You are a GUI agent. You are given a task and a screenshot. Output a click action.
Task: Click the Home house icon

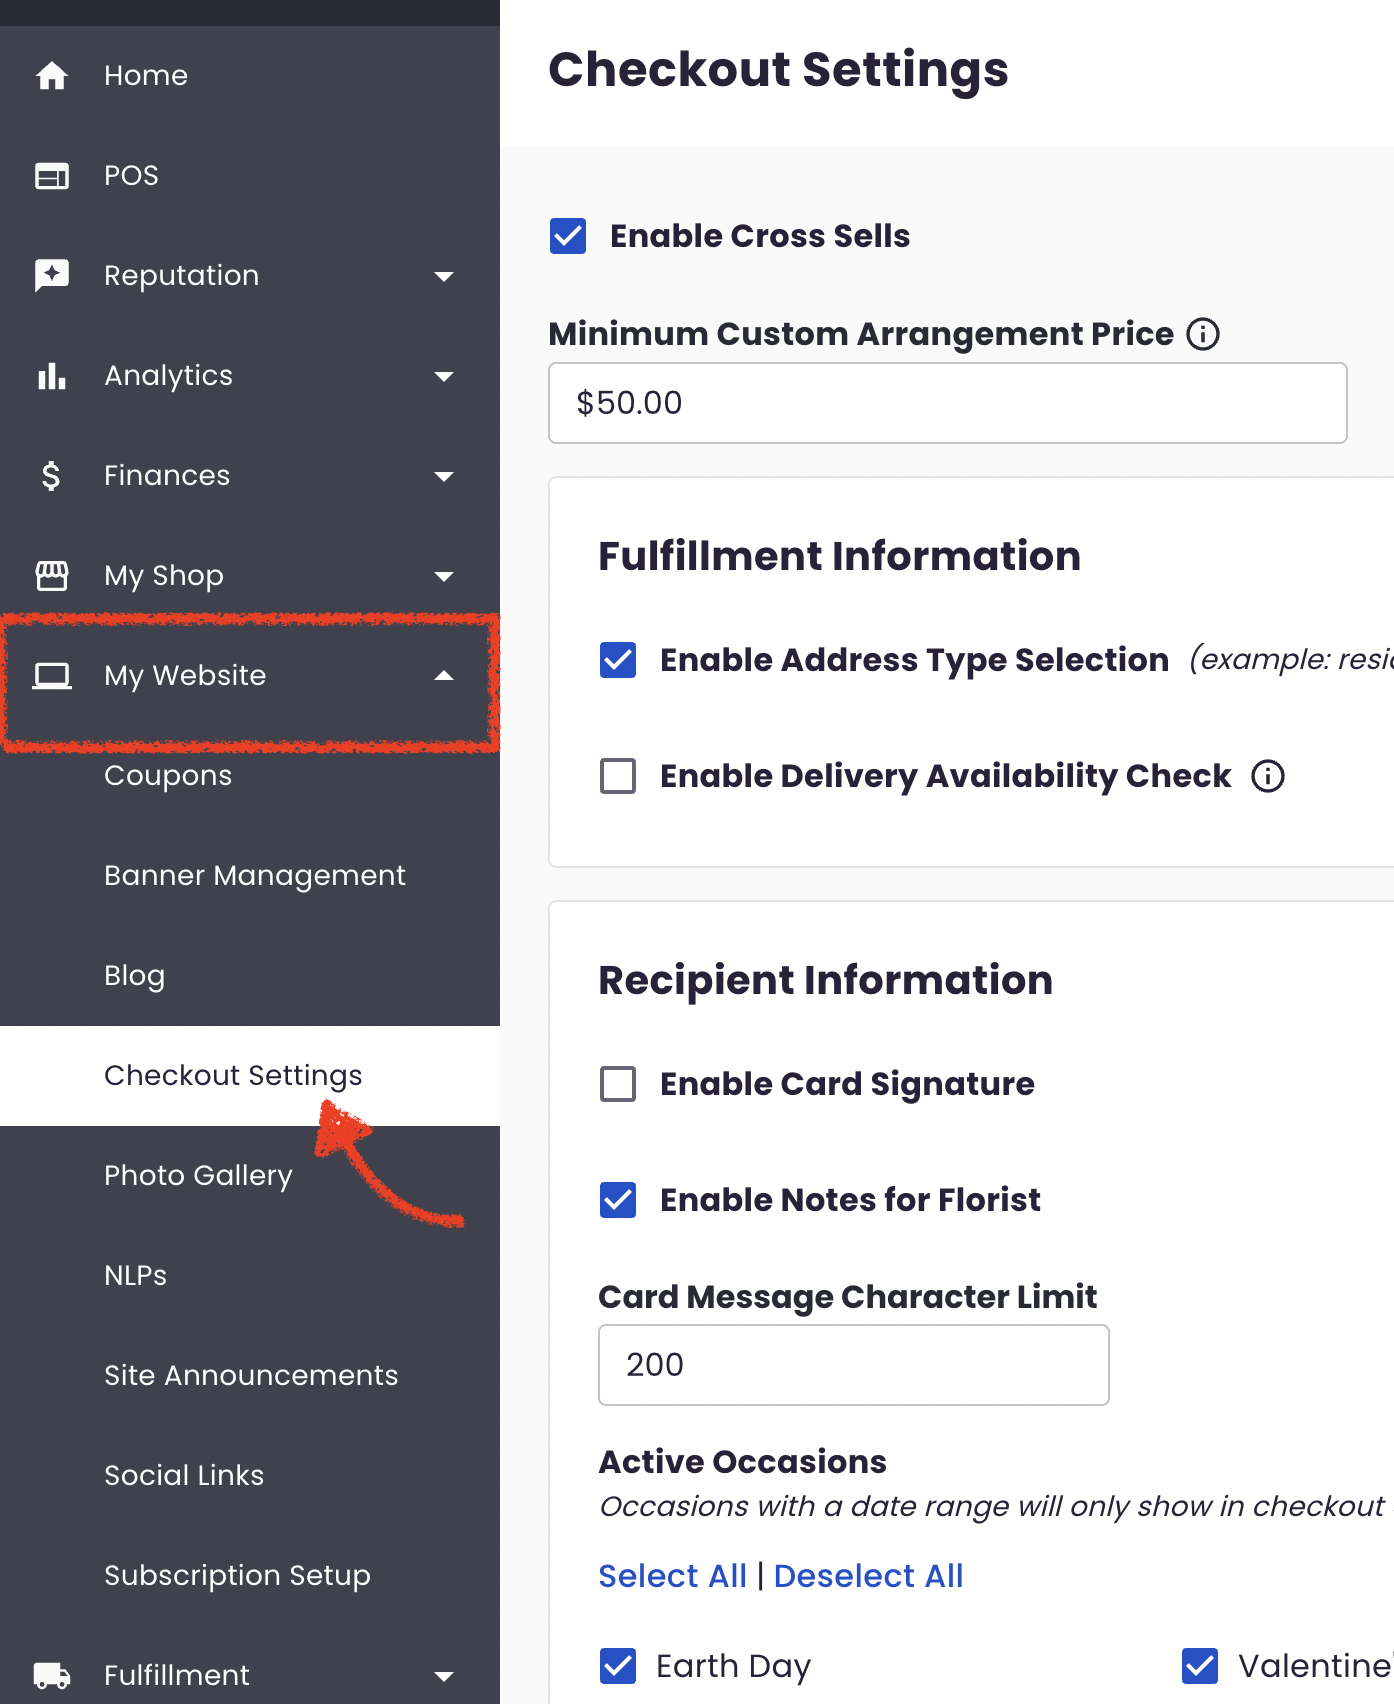pyautogui.click(x=52, y=76)
